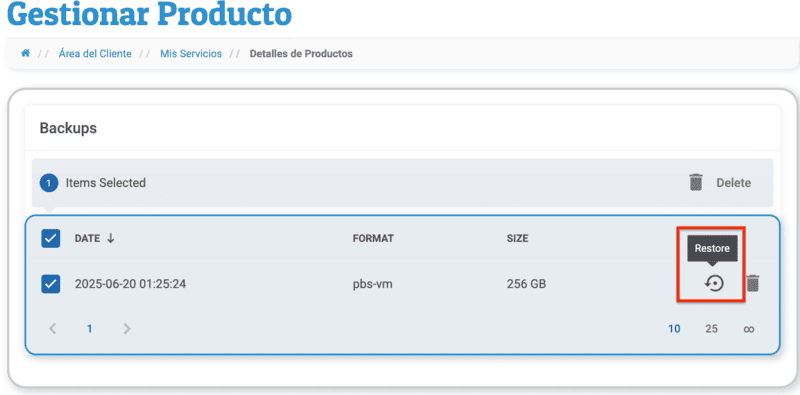Click the Items Selected count badge
Viewport: 800px width, 395px height.
(49, 183)
